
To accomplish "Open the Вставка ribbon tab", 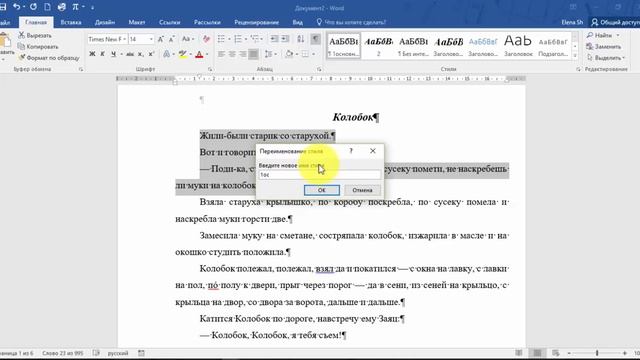I will (71, 22).
